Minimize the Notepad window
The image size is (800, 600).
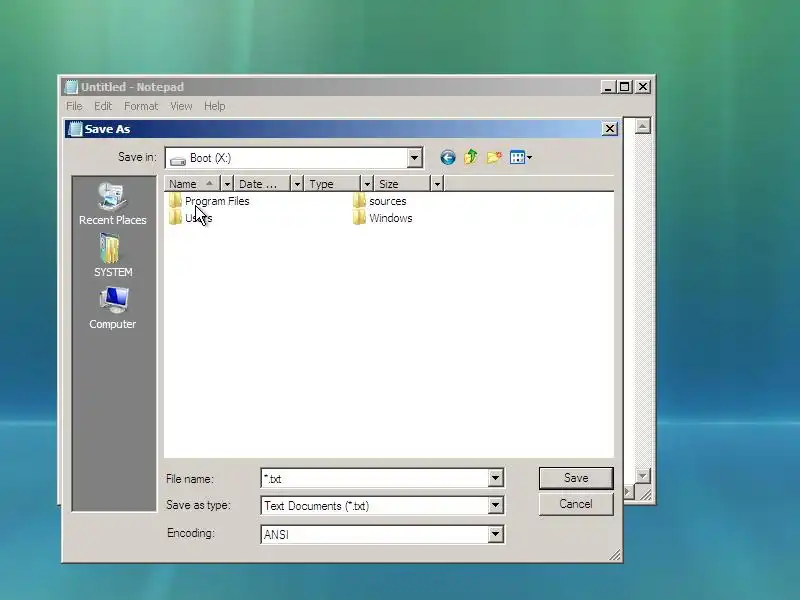608,87
